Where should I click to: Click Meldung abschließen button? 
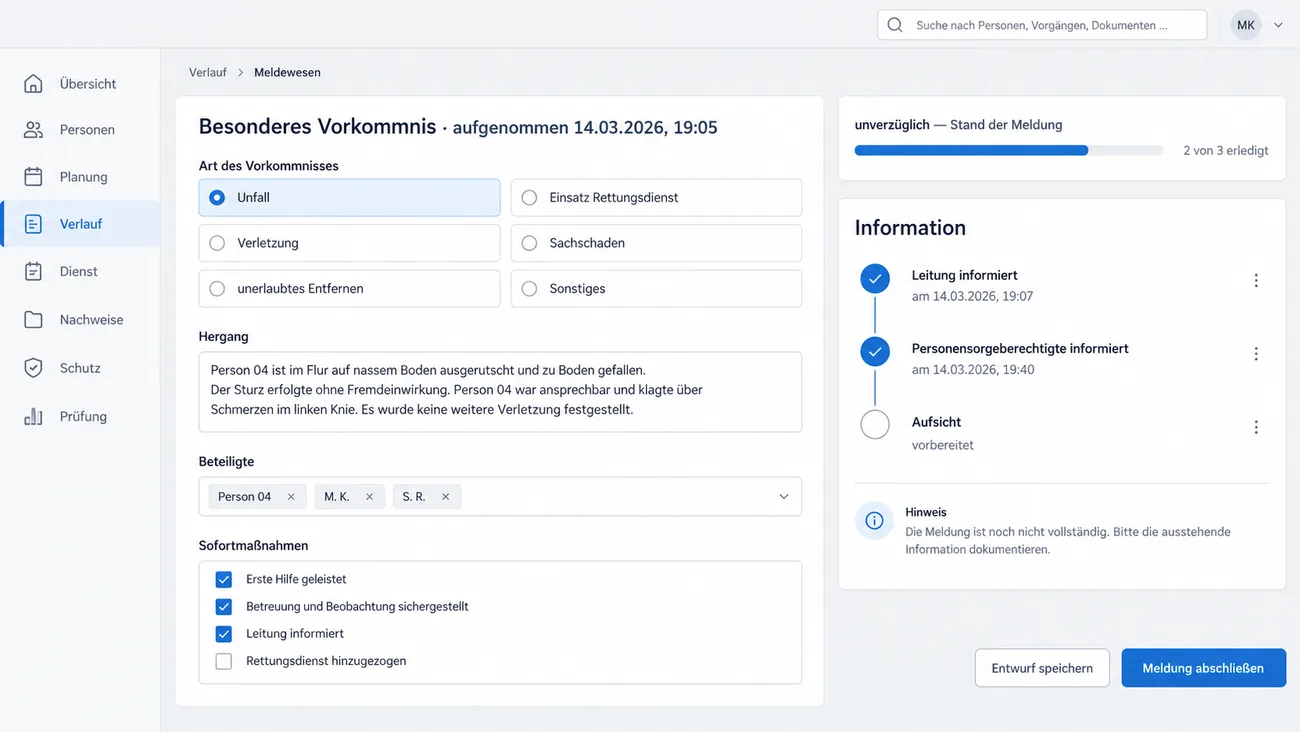tap(1203, 668)
